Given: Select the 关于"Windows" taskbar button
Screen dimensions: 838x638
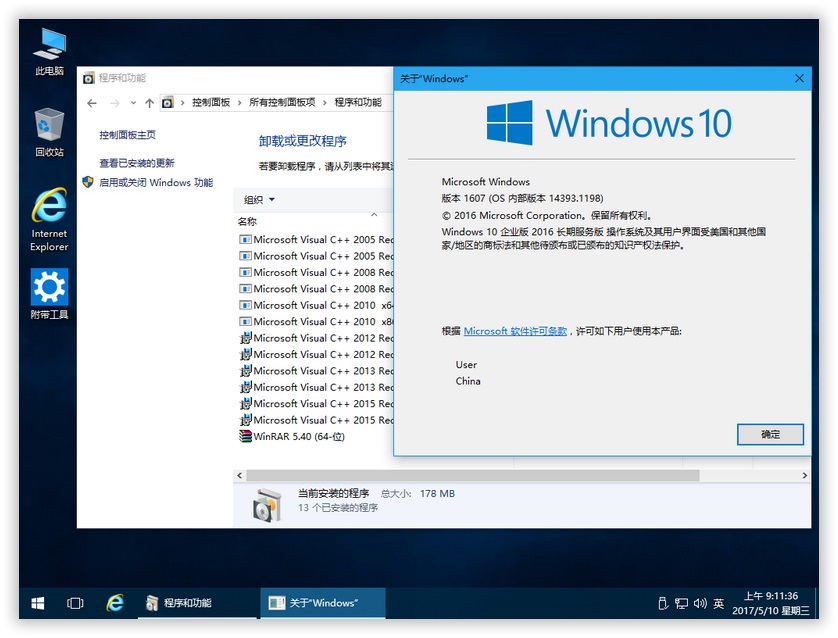Looking at the screenshot, I should (x=323, y=603).
